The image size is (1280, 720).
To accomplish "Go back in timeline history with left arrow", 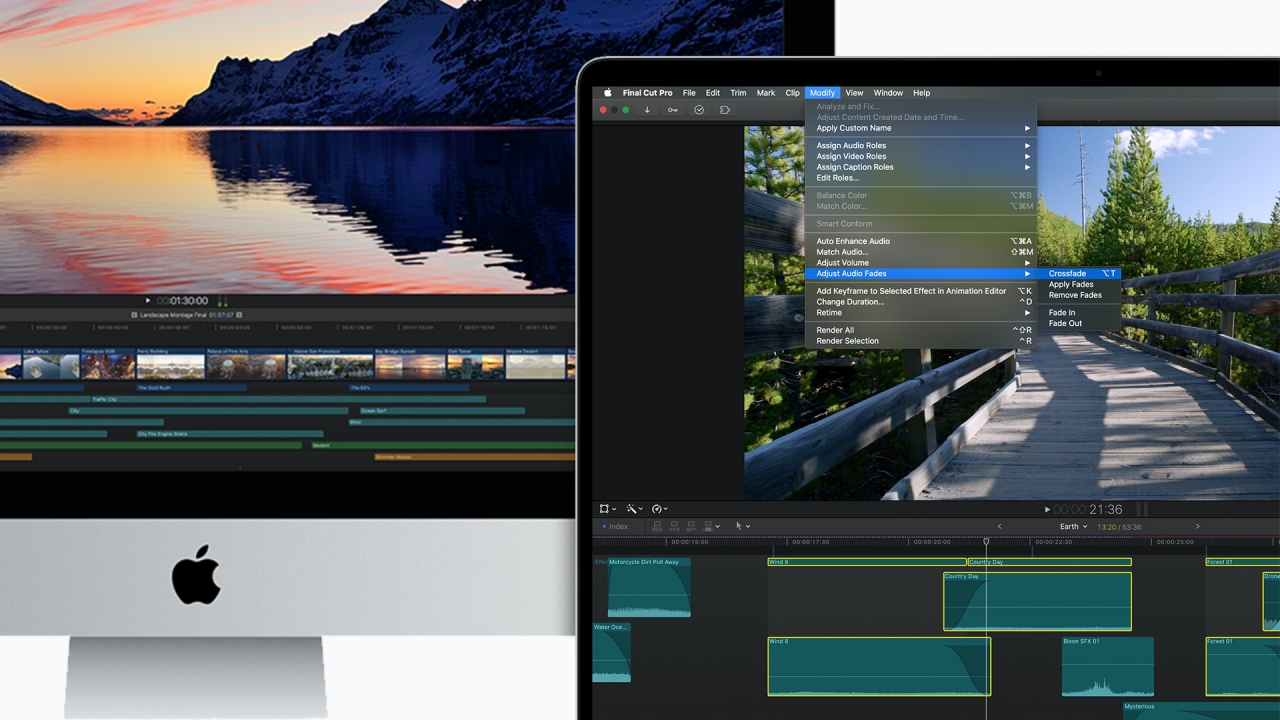I will click(x=999, y=527).
